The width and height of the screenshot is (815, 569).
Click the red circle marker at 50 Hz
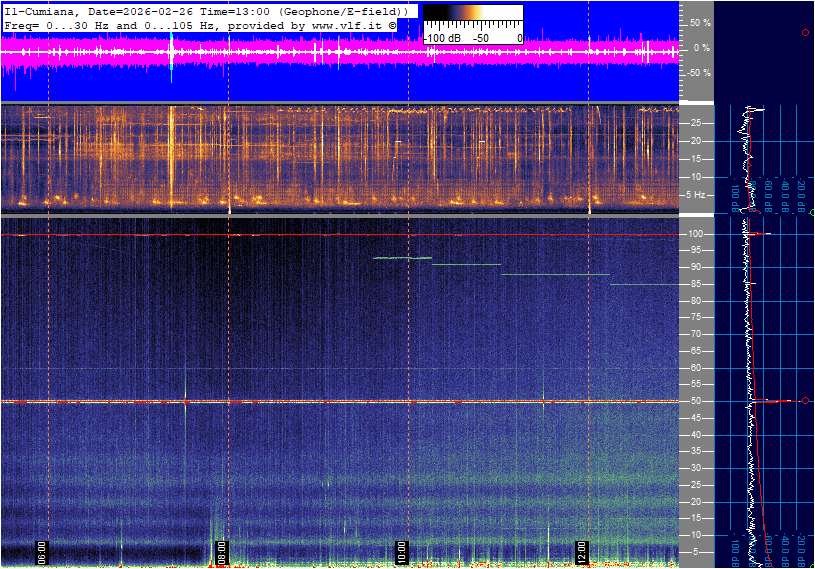click(805, 401)
